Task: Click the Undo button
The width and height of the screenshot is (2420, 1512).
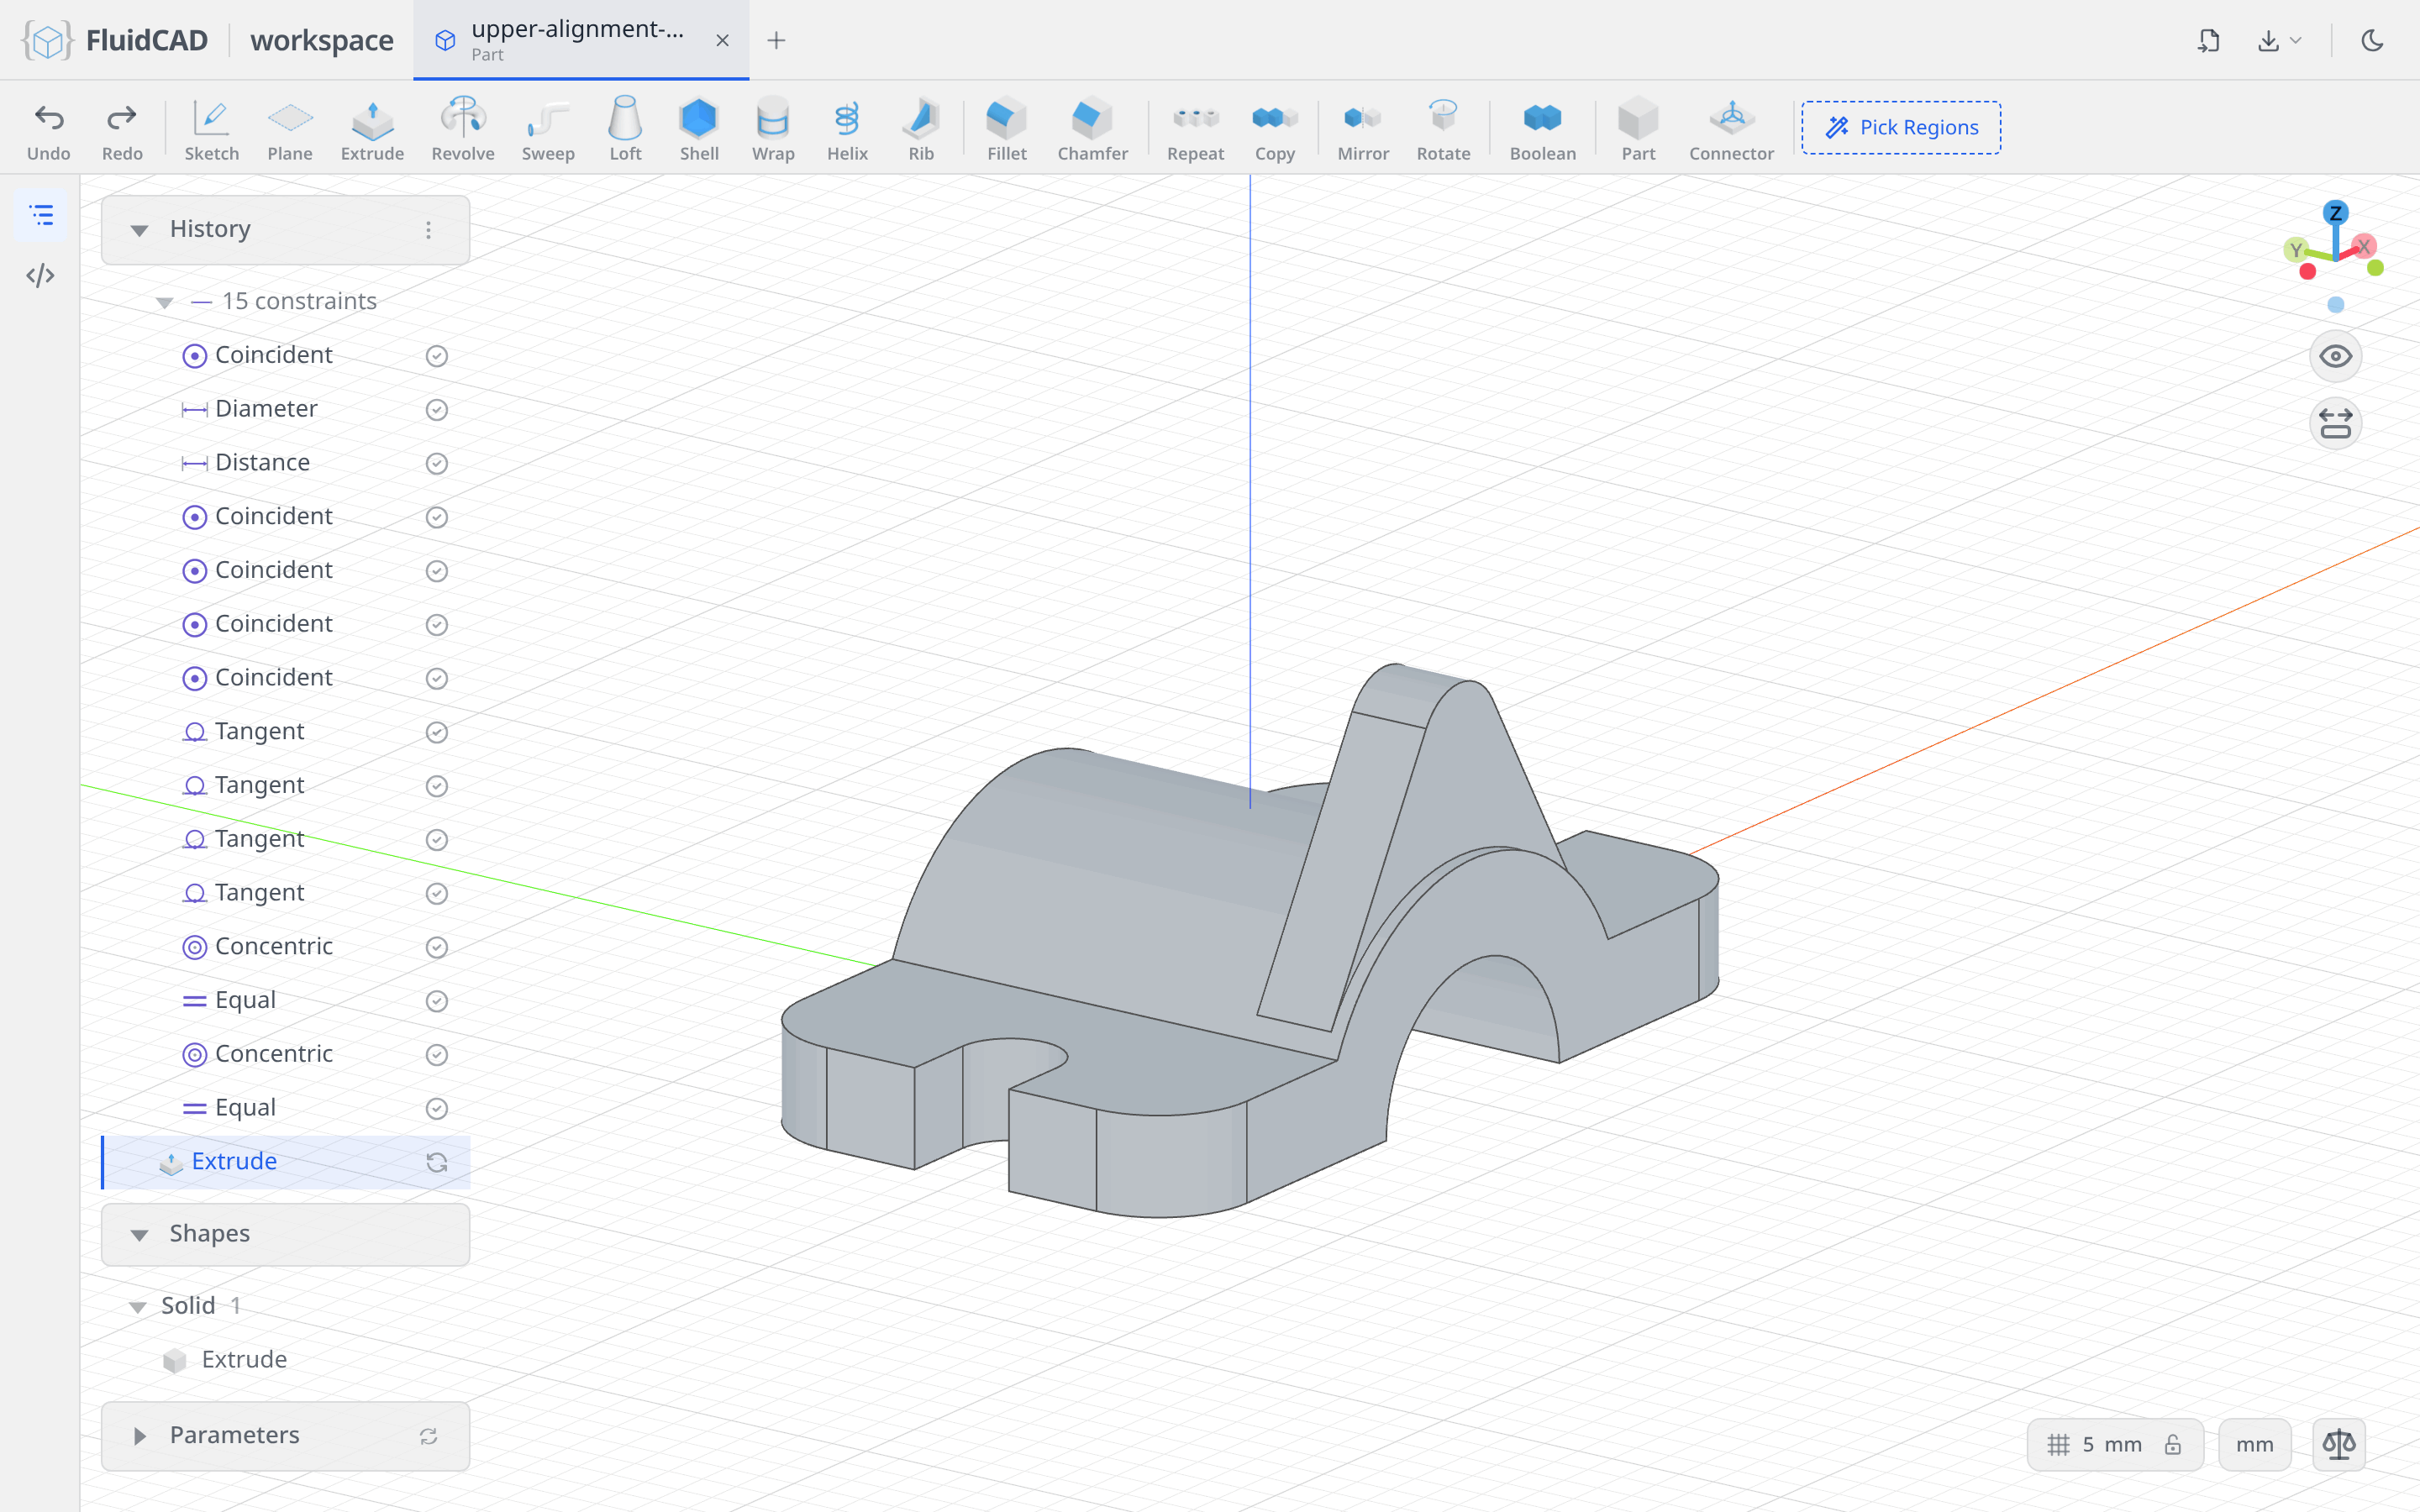Action: click(49, 130)
